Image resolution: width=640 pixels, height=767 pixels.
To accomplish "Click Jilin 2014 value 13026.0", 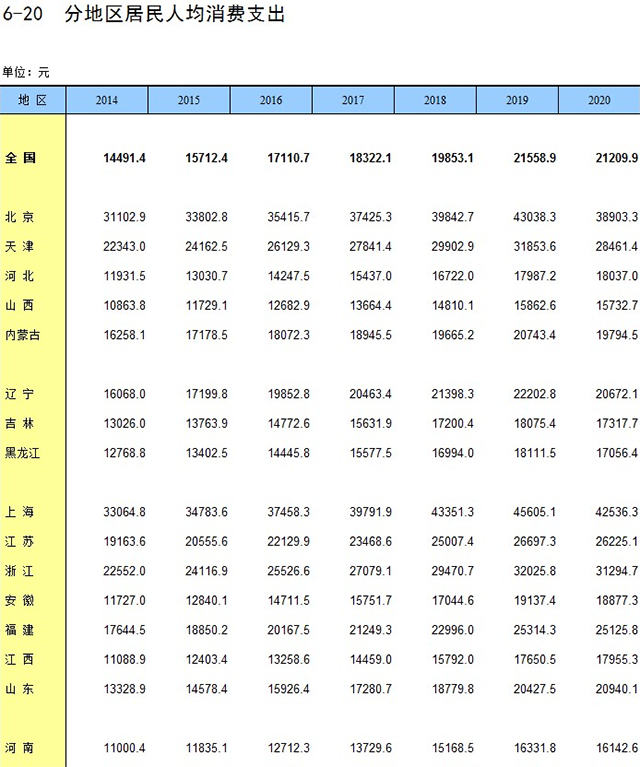I will pos(124,424).
